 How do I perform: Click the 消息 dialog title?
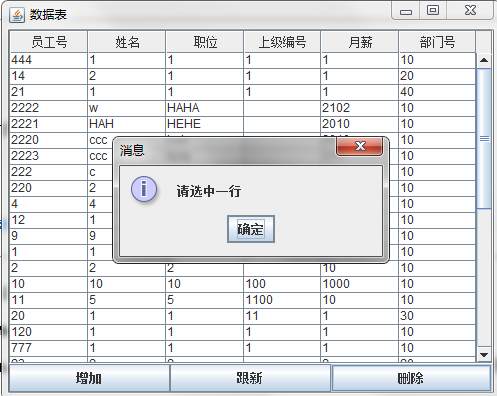[132, 150]
